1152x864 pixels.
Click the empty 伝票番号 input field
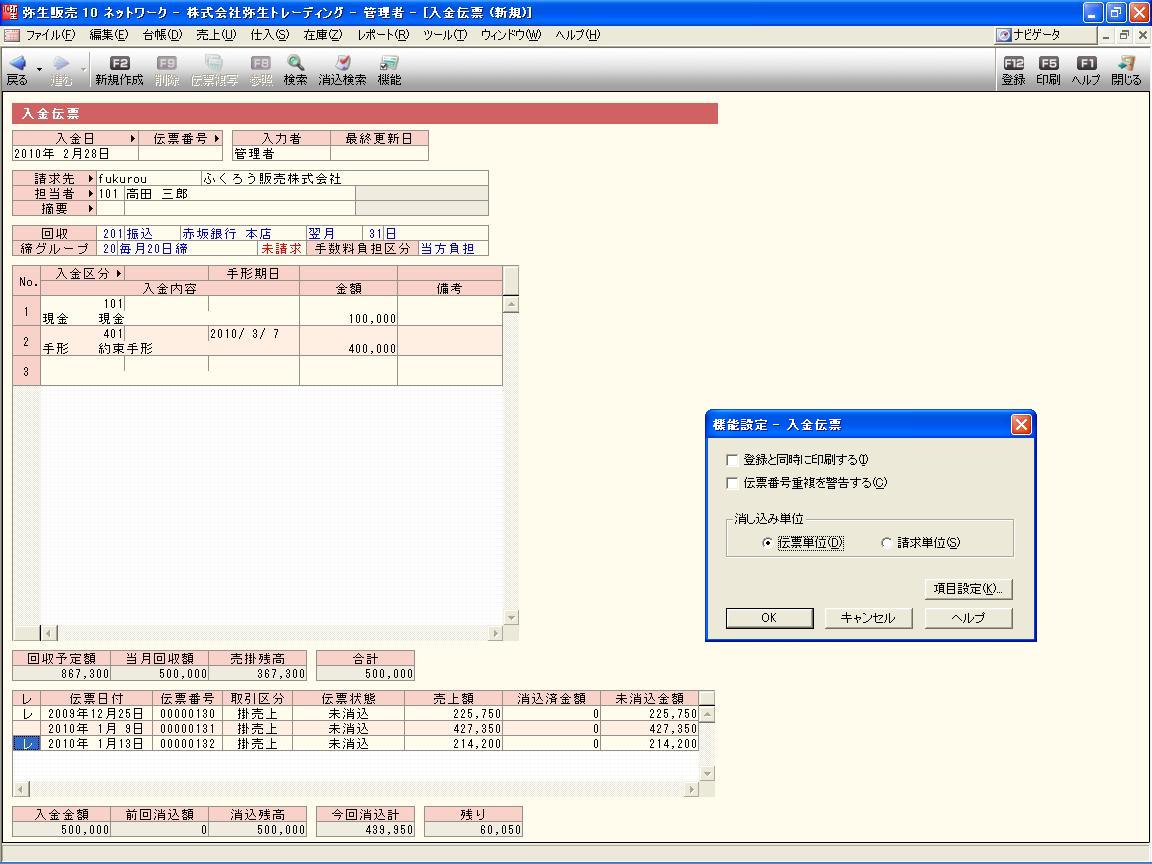point(181,154)
